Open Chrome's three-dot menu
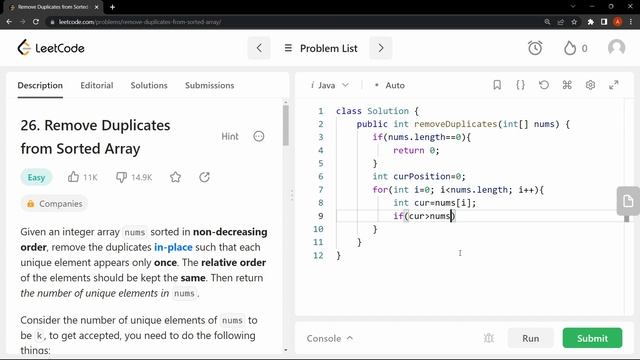The width and height of the screenshot is (640, 360). pos(631,22)
